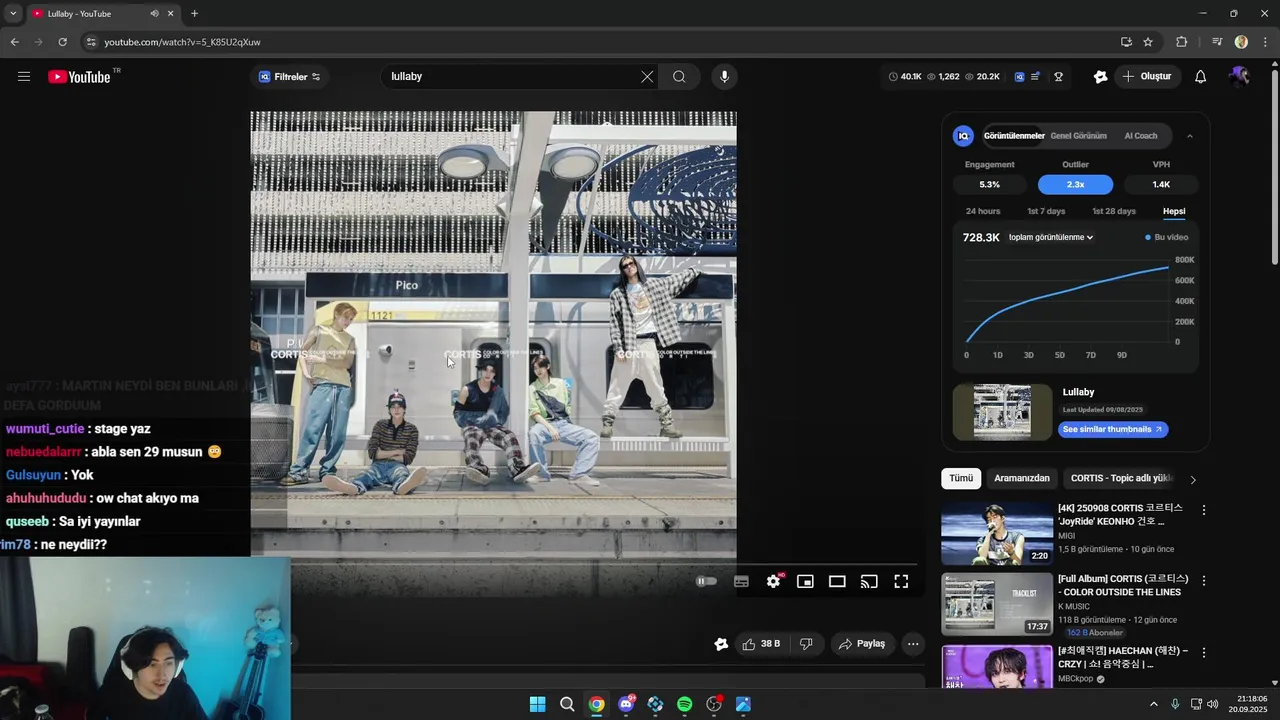Open Discord from the taskbar
Screen dimensions: 1280x720
(x=626, y=704)
